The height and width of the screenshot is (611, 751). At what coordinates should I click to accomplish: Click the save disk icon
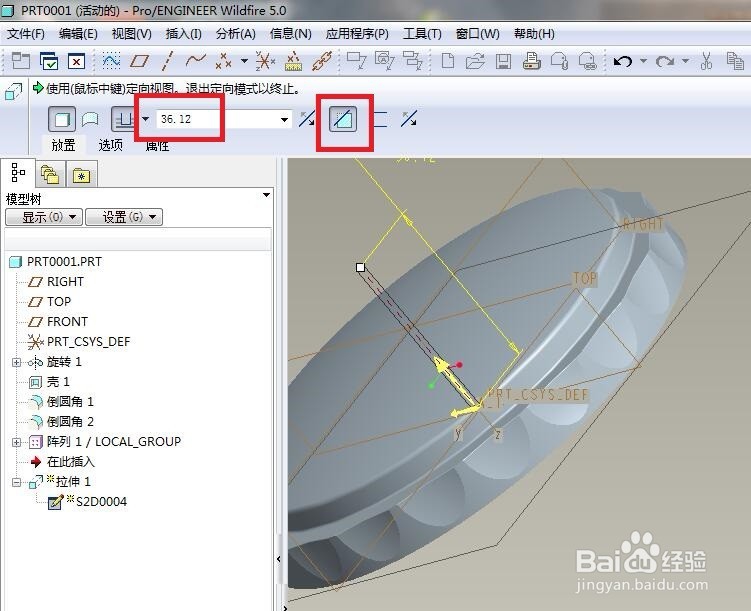point(503,61)
